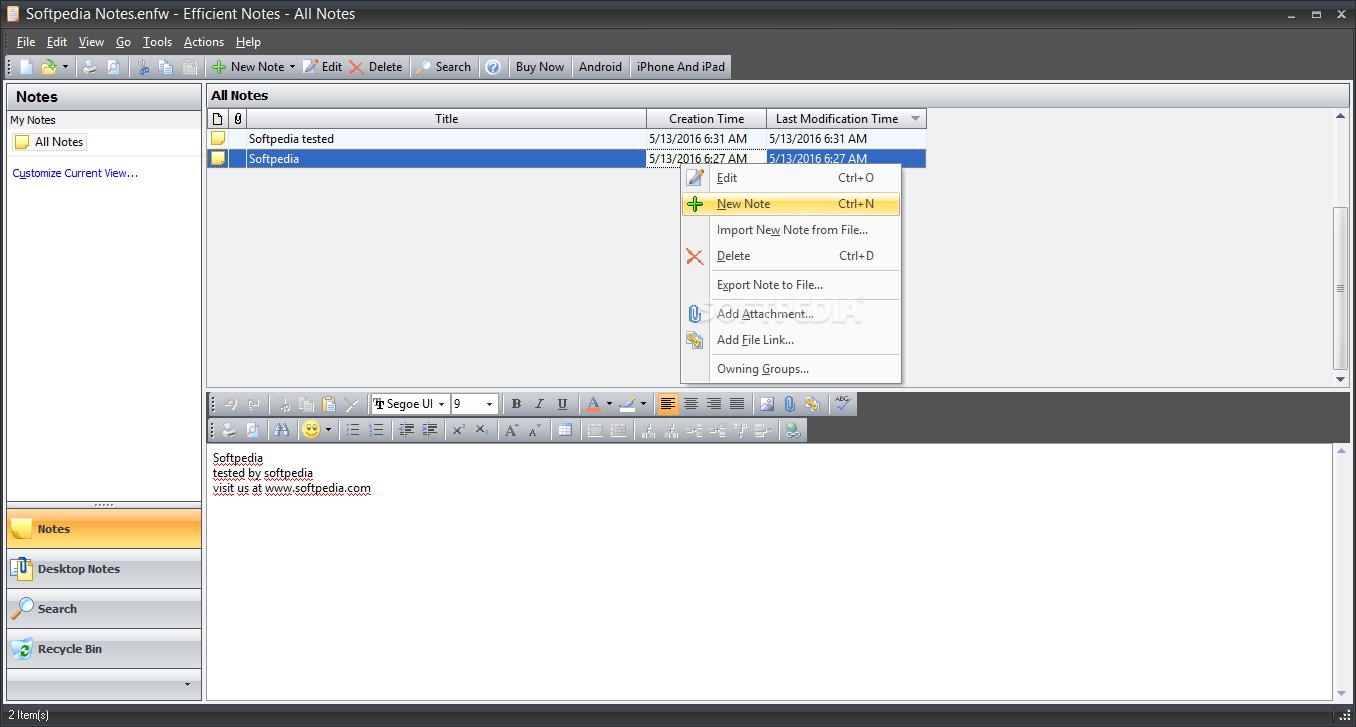Viewport: 1356px width, 727px height.
Task: Click the Search toolbar button
Action: [x=443, y=67]
